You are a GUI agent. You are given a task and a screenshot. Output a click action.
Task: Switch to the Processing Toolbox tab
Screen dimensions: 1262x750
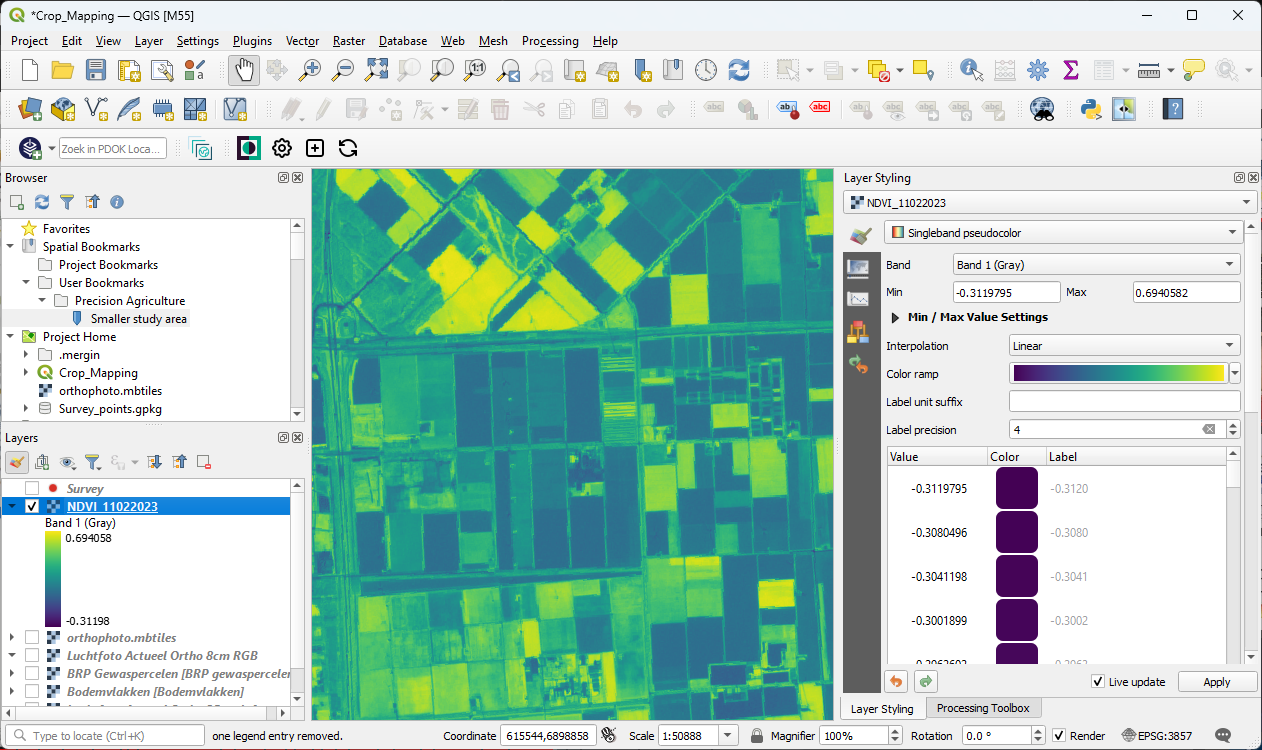983,708
